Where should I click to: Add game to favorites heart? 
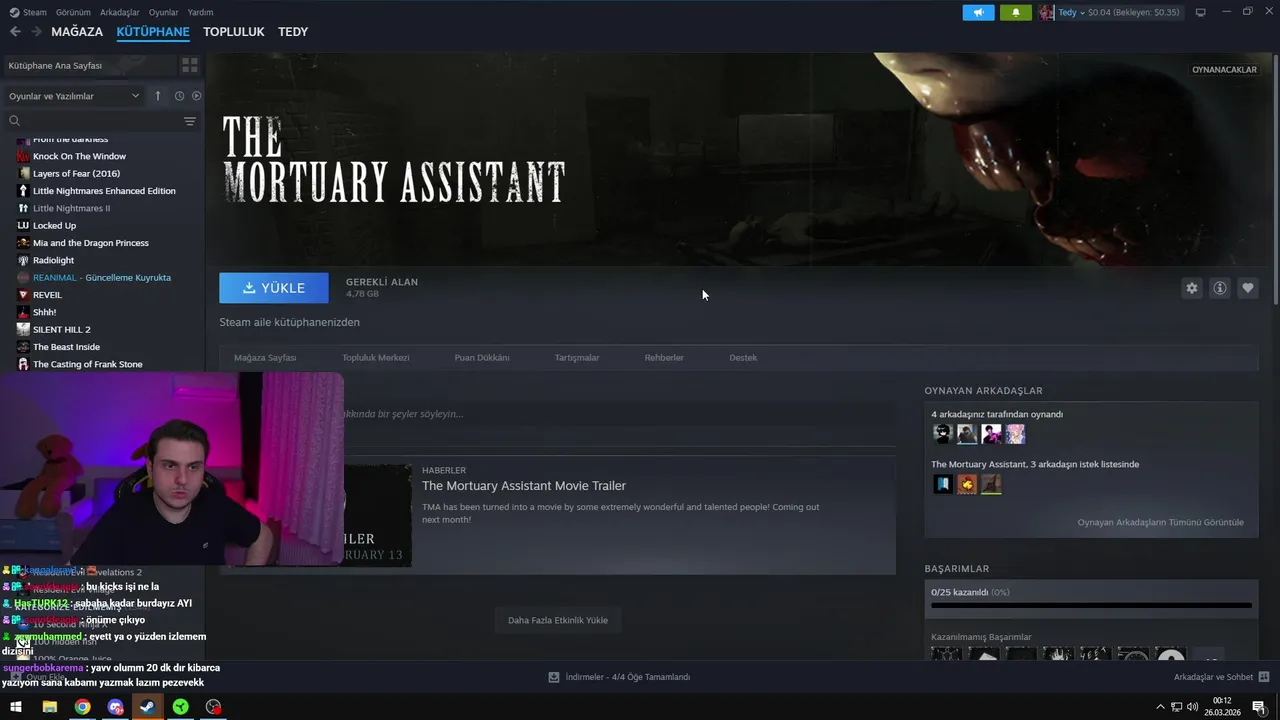point(1247,288)
